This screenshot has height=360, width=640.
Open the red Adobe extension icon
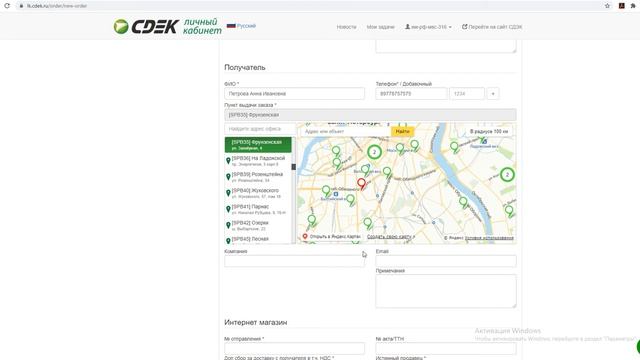(622, 6)
